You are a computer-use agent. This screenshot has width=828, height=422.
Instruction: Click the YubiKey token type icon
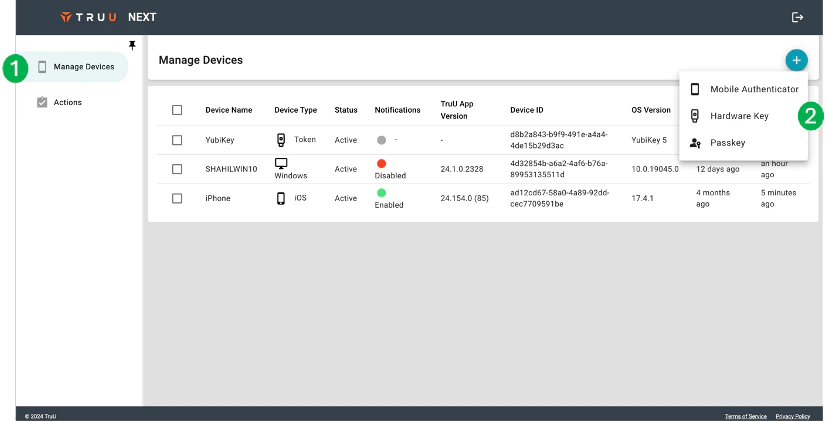(x=281, y=139)
